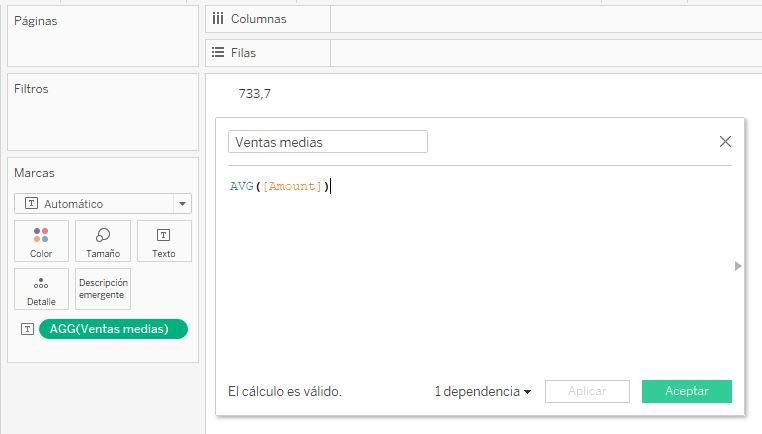
Task: Open the Color mark card
Action: pyautogui.click(x=41, y=241)
